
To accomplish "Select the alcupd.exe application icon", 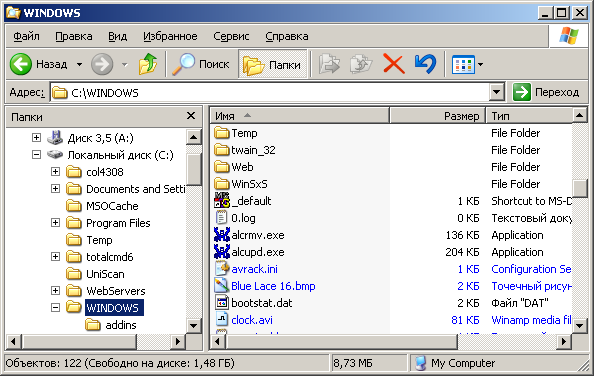I will [222, 252].
